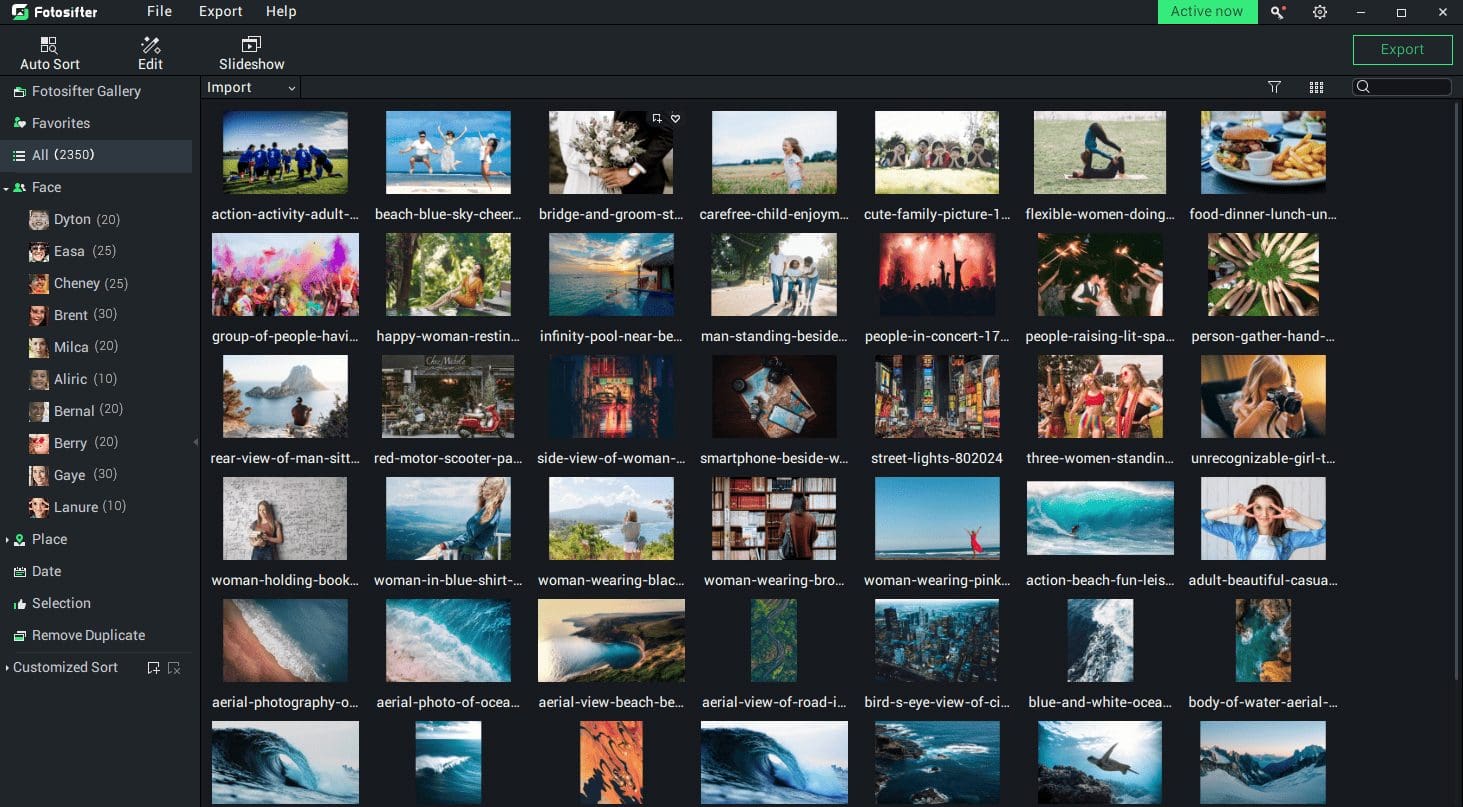
Task: Collapse the Face tree section
Action: [7, 188]
